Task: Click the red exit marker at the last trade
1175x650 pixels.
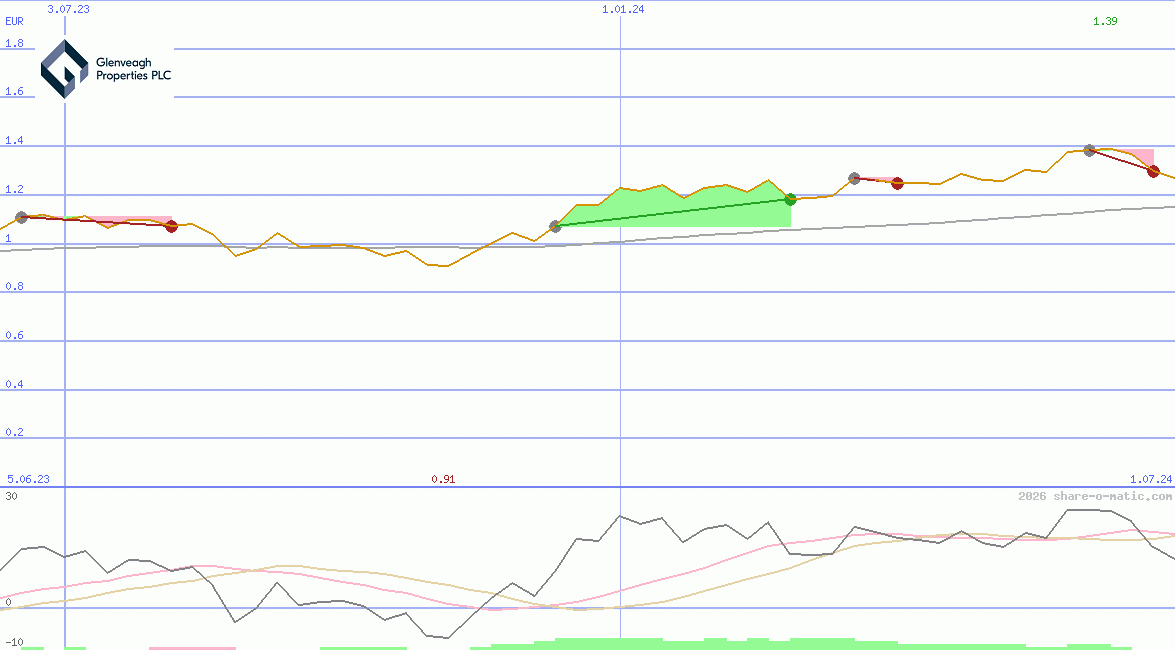Action: pos(1153,172)
